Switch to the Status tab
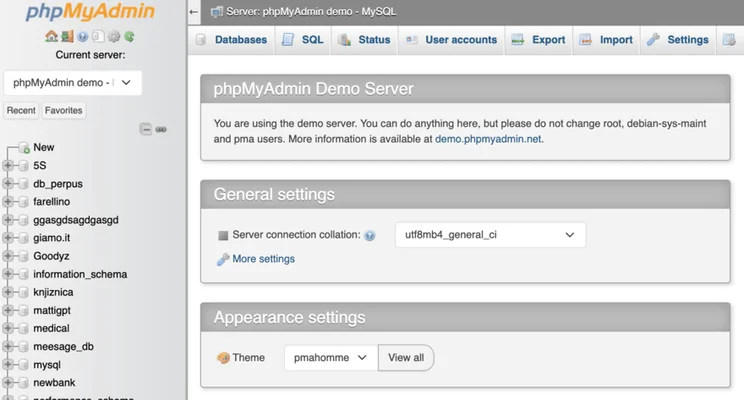 point(364,40)
